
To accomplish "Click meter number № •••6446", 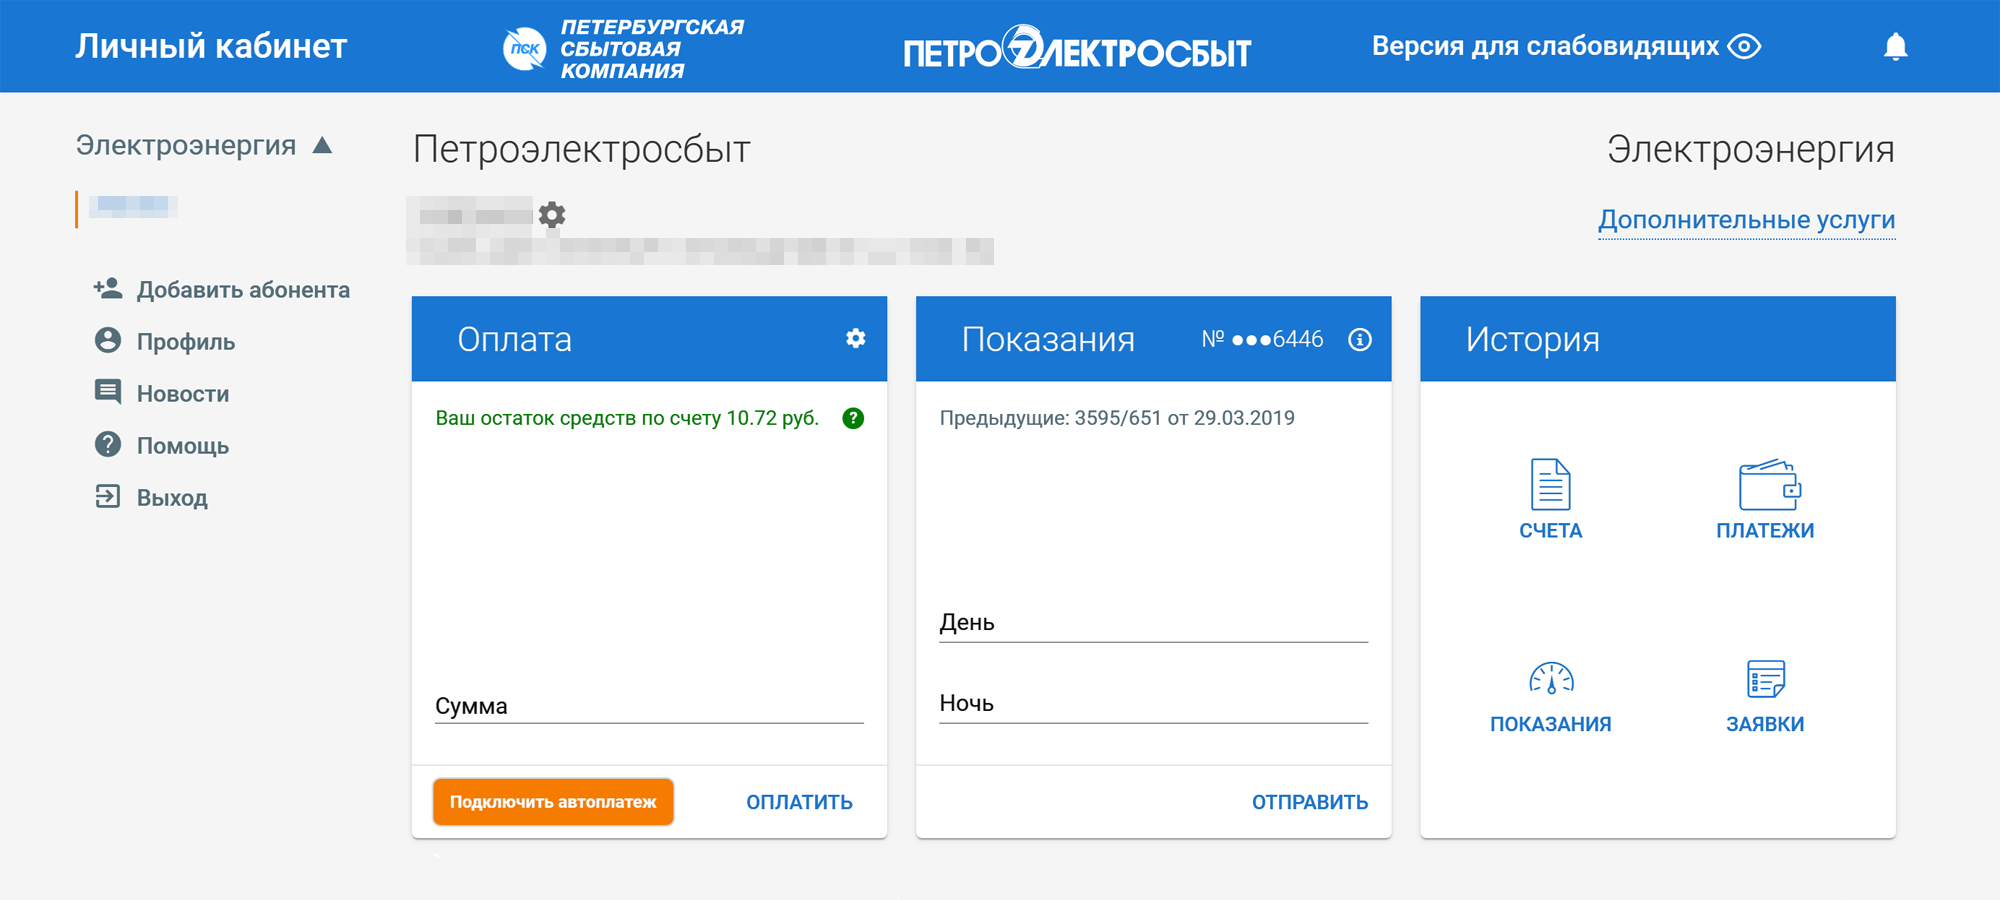I will click(x=1262, y=339).
